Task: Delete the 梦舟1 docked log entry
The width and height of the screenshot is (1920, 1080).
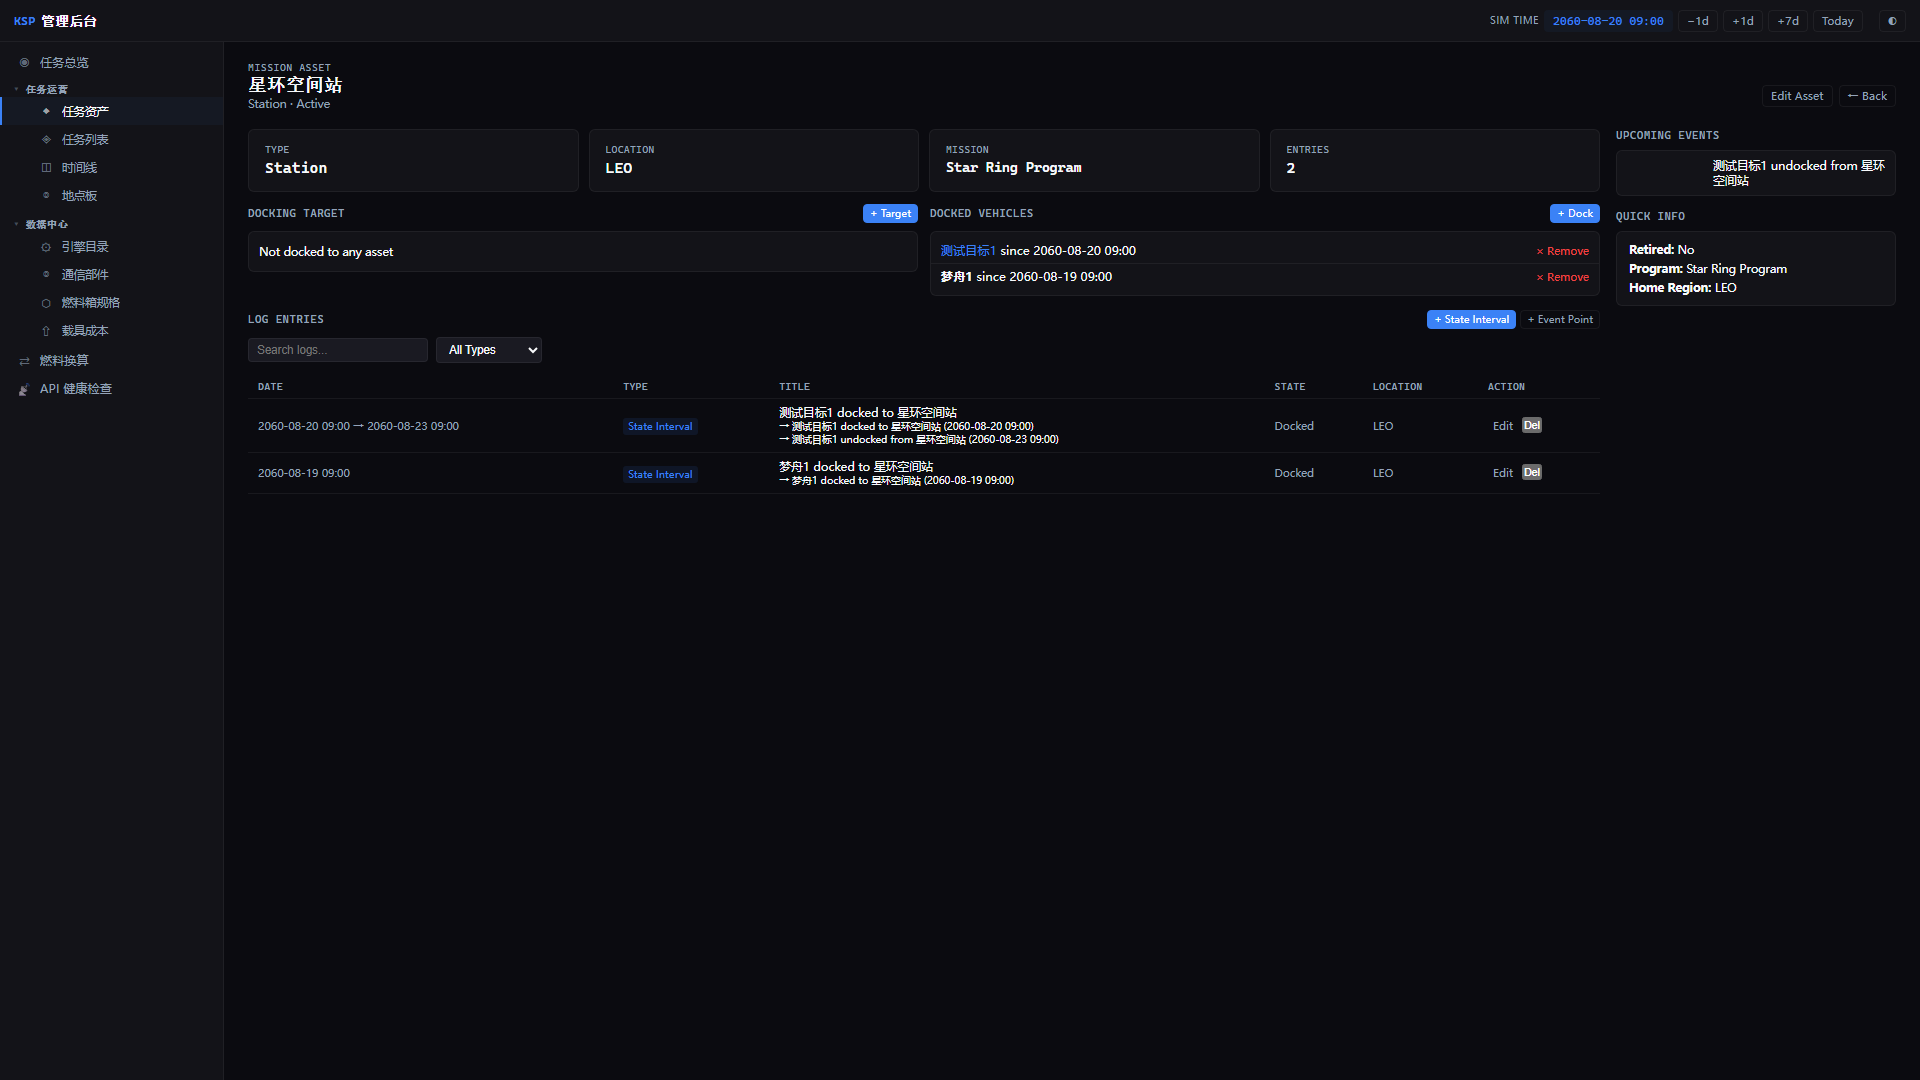Action: (1532, 473)
